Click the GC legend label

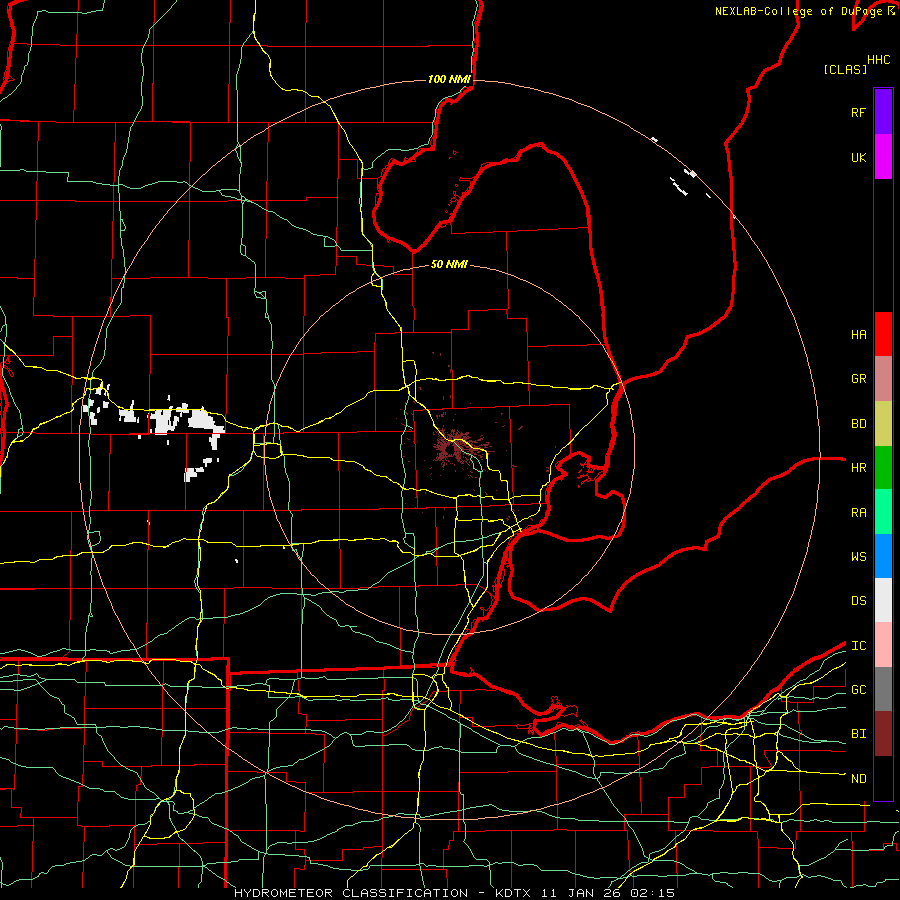858,690
